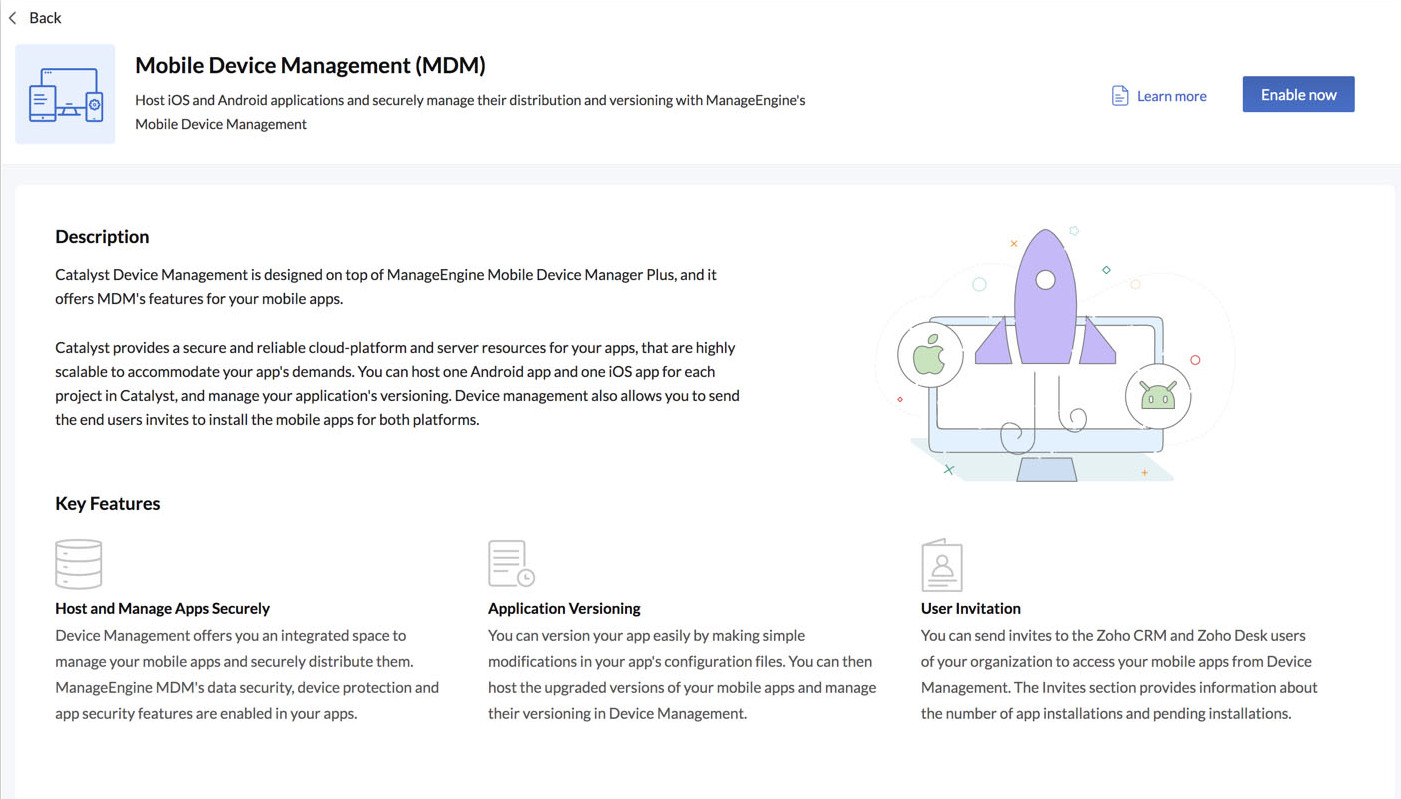Viewport: 1401px width, 799px height.
Task: Click the text starting 'You can version your app easily'
Action: click(682, 674)
